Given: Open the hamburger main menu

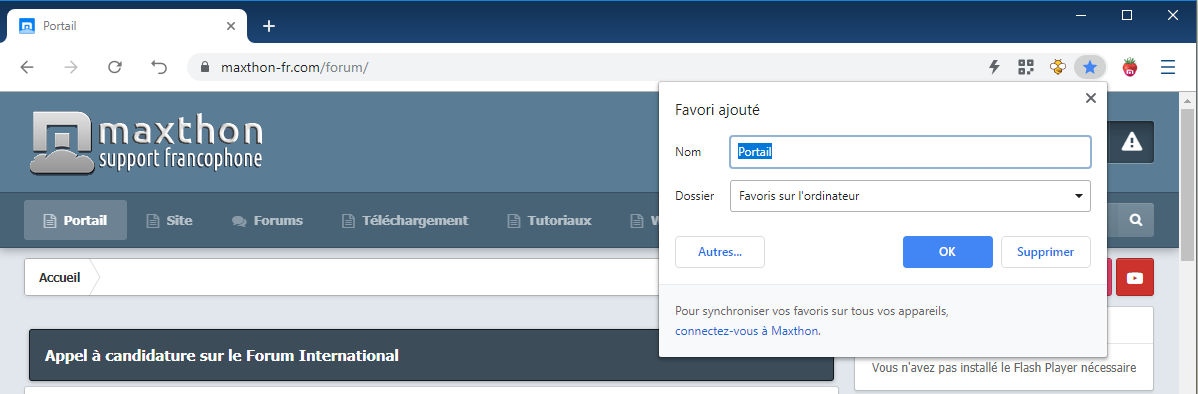Looking at the screenshot, I should 1167,67.
